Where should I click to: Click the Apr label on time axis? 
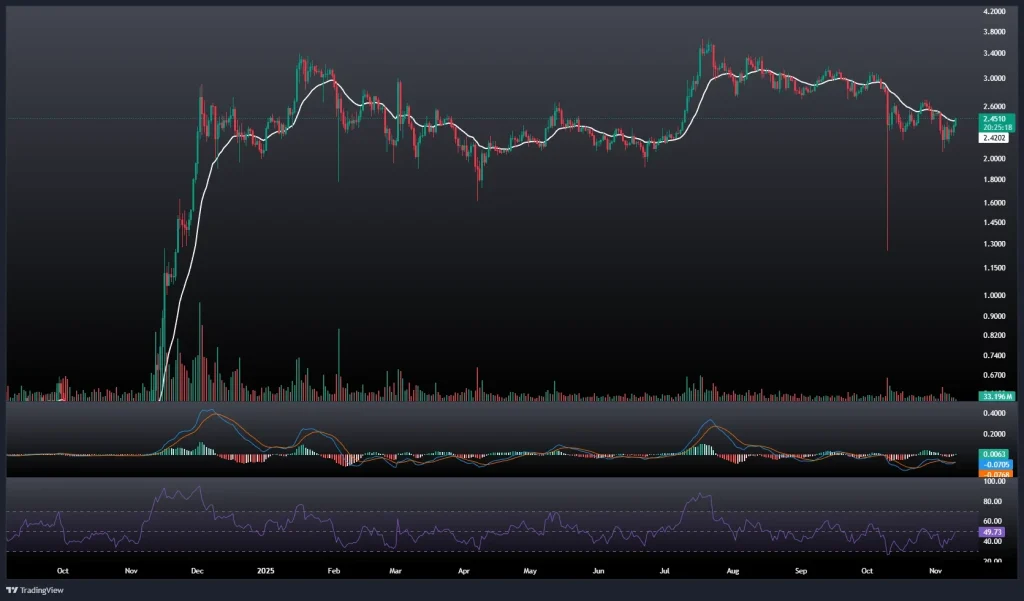tap(463, 571)
